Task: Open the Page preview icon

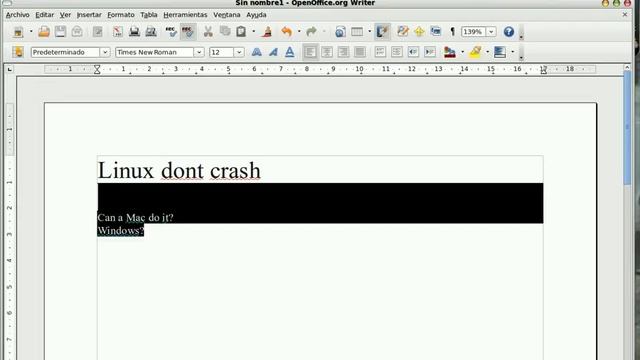Action: click(x=151, y=32)
